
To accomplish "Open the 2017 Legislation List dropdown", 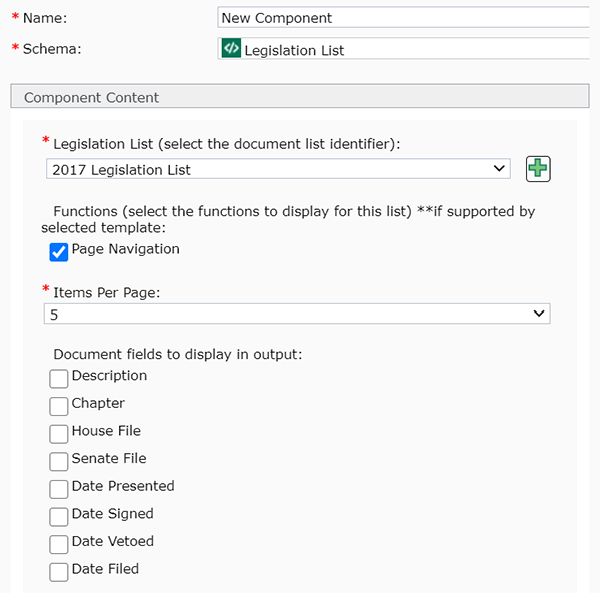I will (278, 169).
